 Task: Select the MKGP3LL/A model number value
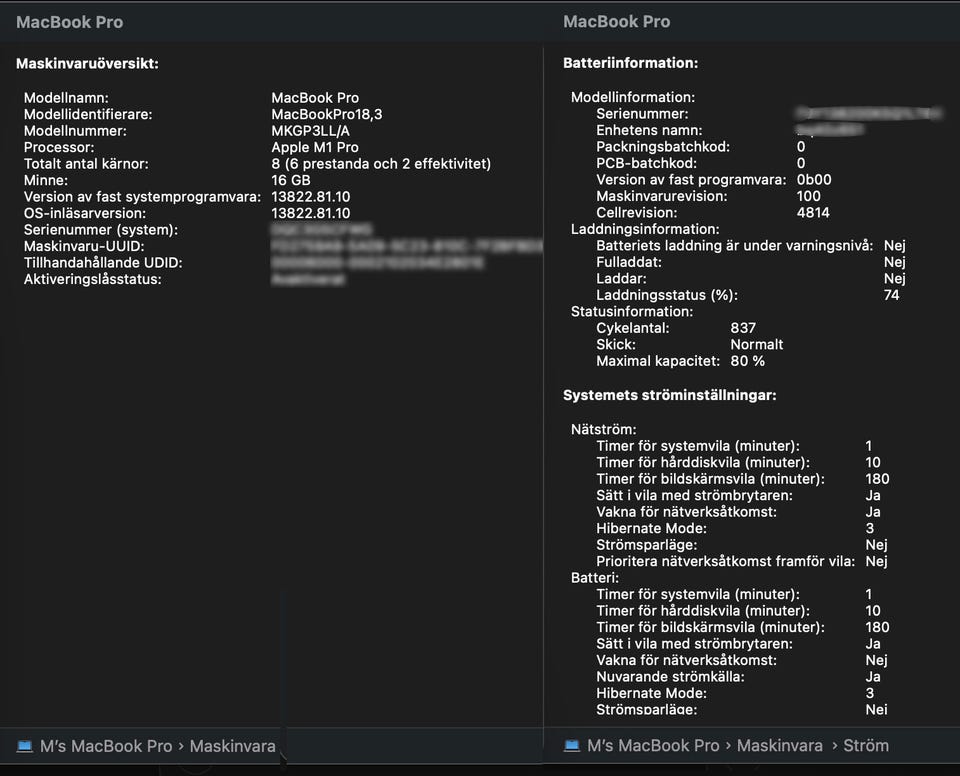pyautogui.click(x=311, y=131)
